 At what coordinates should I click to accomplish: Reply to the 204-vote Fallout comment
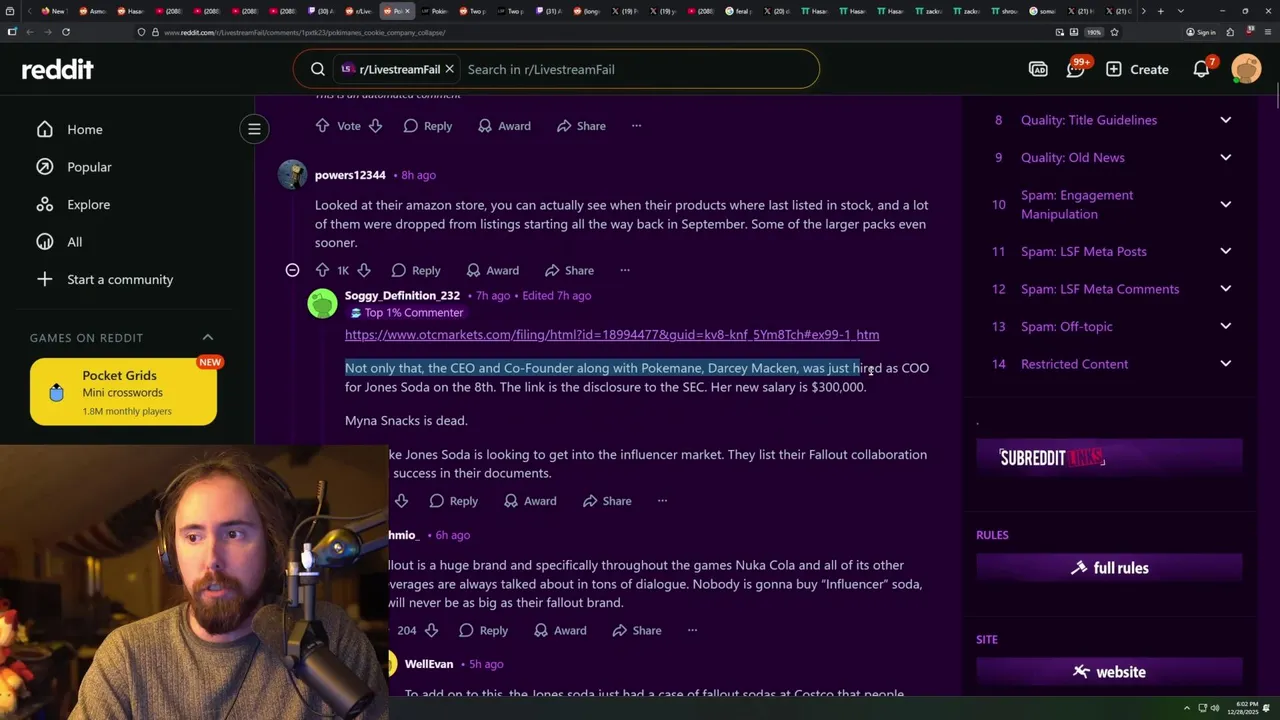coord(483,631)
